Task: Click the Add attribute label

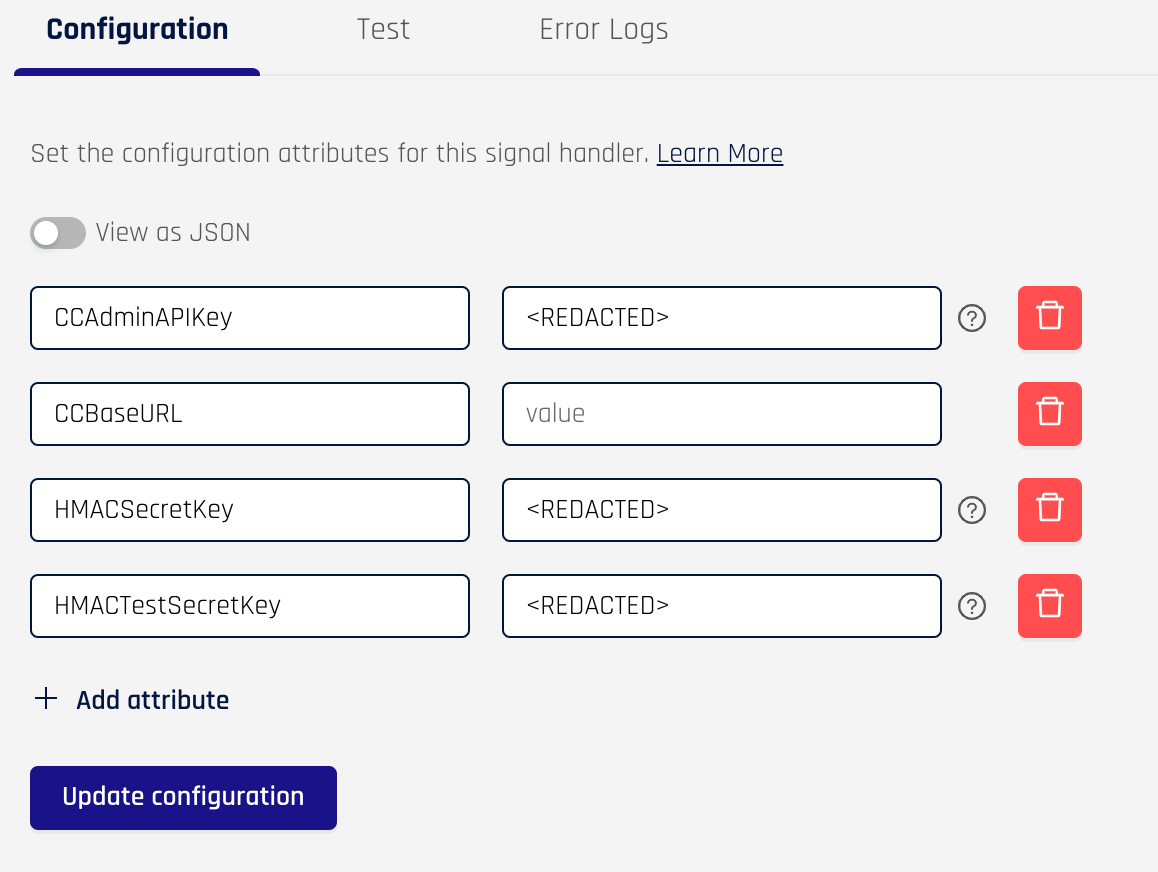Action: point(152,699)
